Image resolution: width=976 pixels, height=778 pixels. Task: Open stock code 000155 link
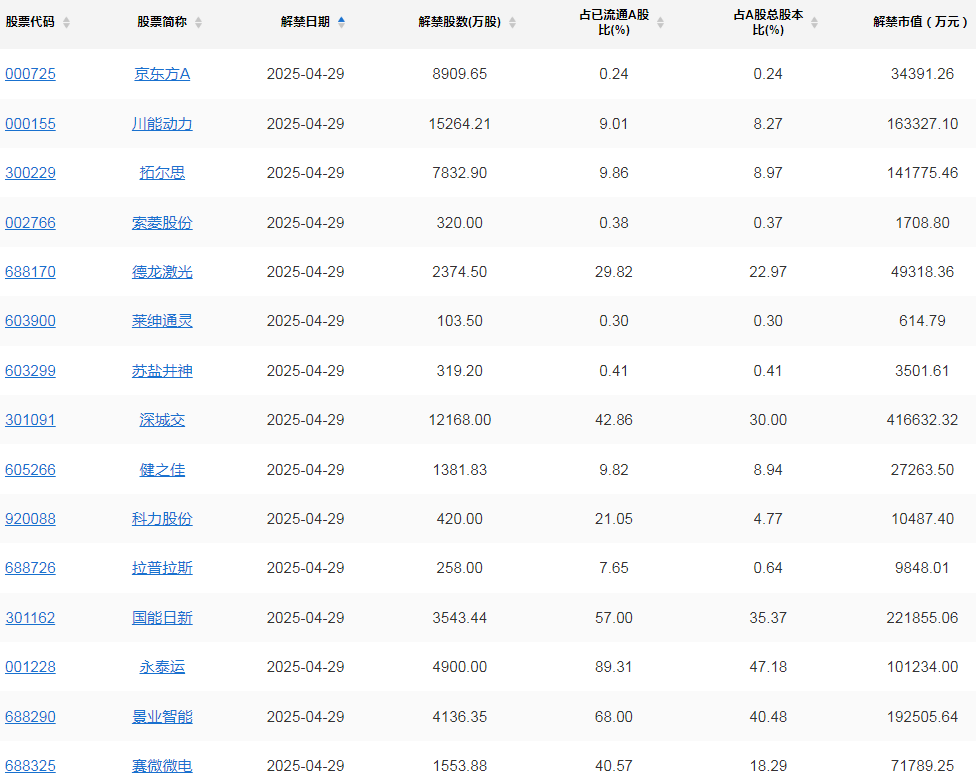[x=30, y=124]
